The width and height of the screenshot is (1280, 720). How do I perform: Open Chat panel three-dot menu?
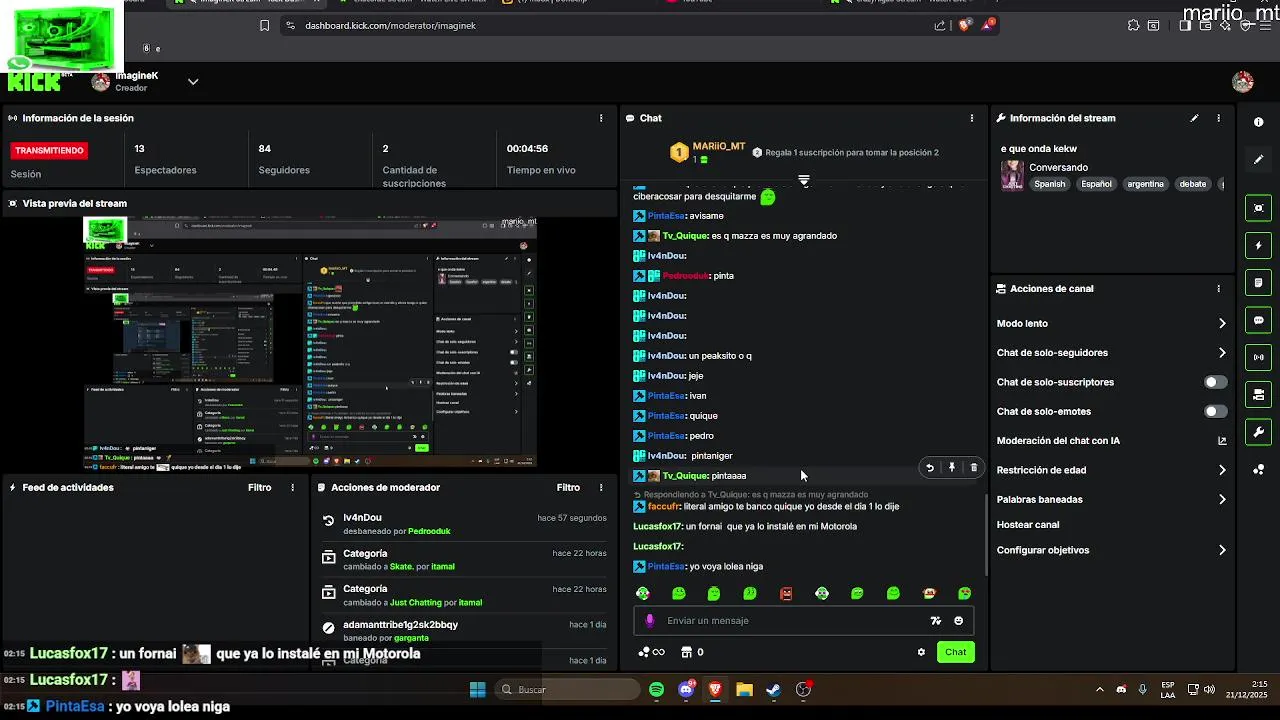(972, 118)
